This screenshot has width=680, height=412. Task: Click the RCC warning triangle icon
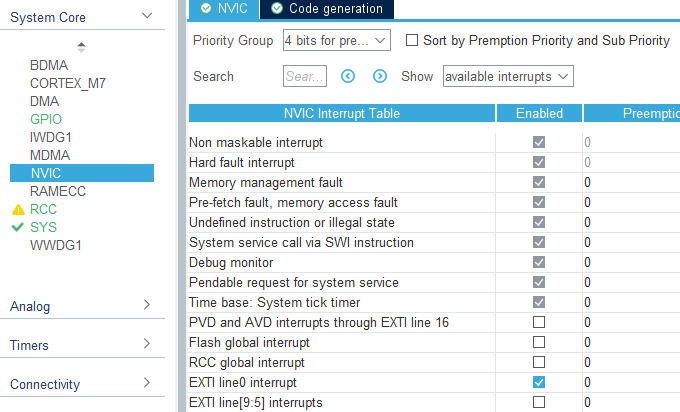pyautogui.click(x=17, y=210)
